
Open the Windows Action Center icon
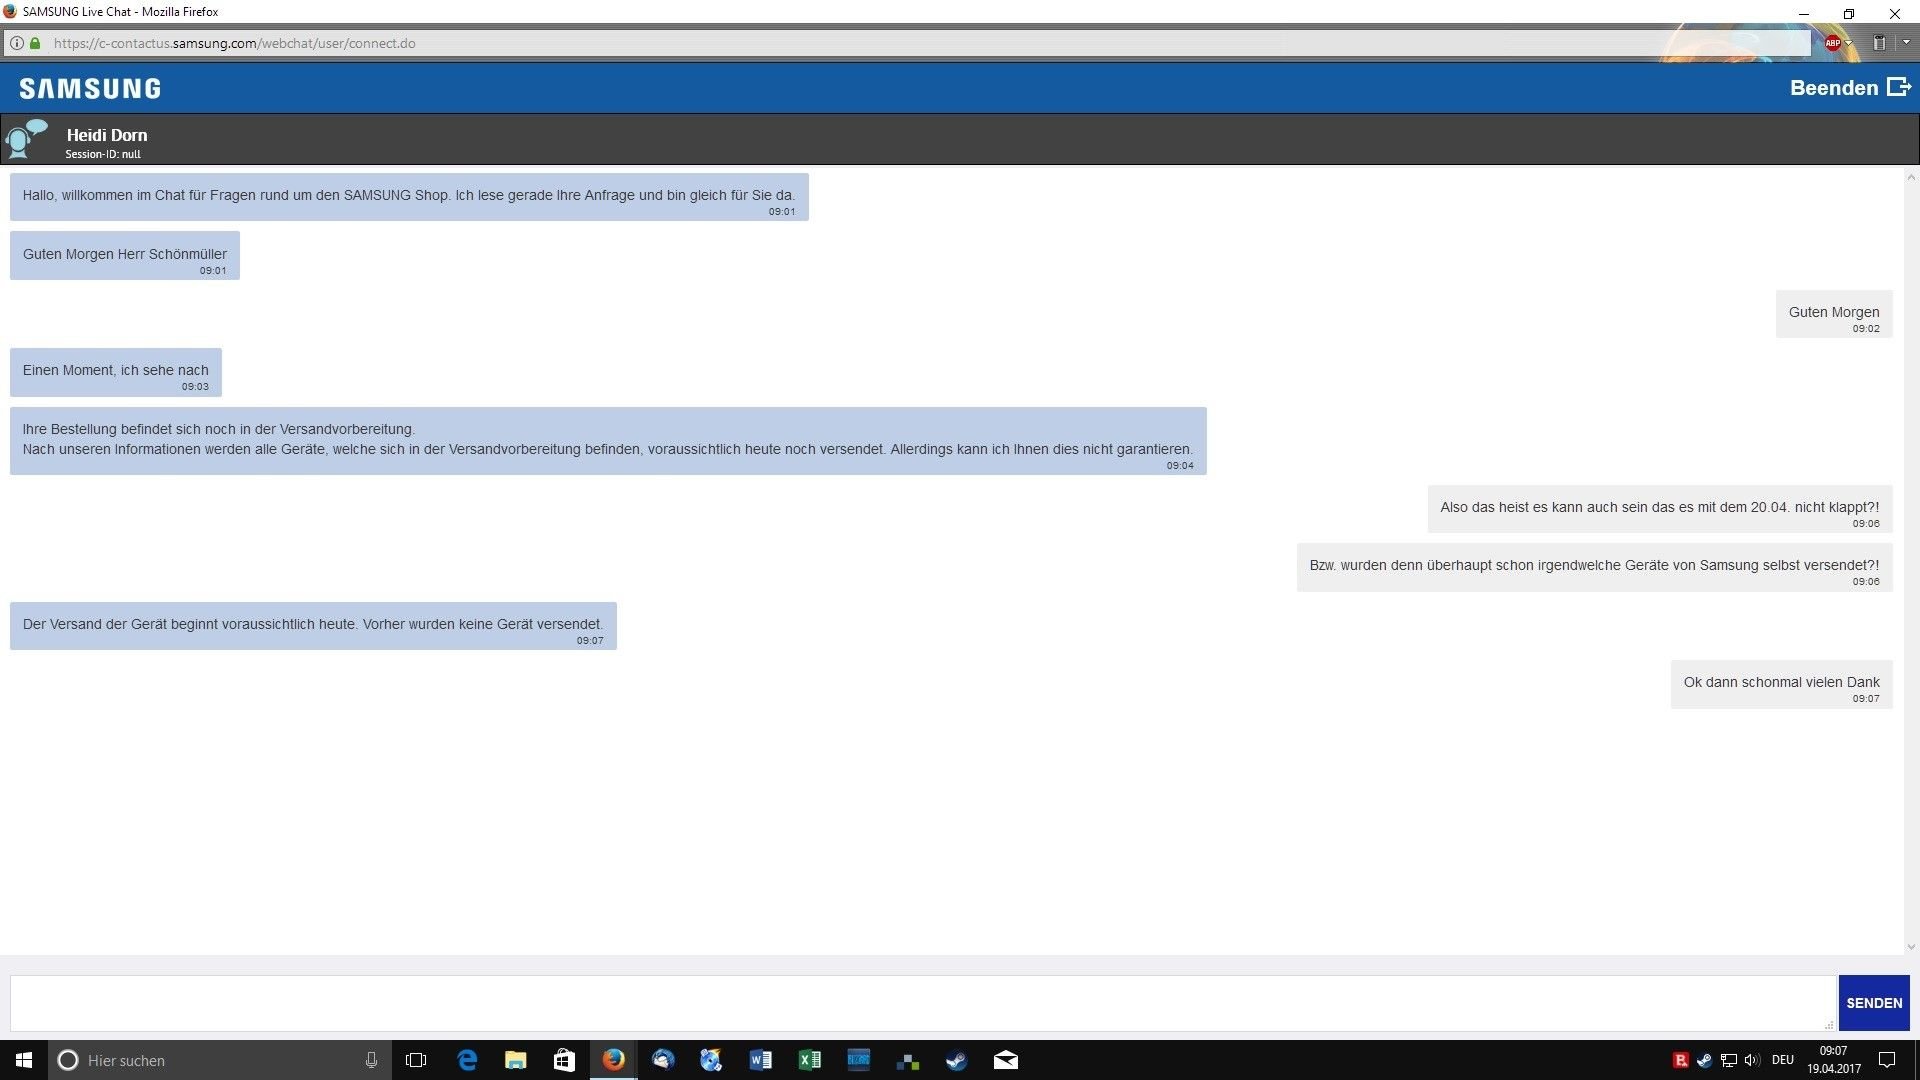[x=1887, y=1060]
